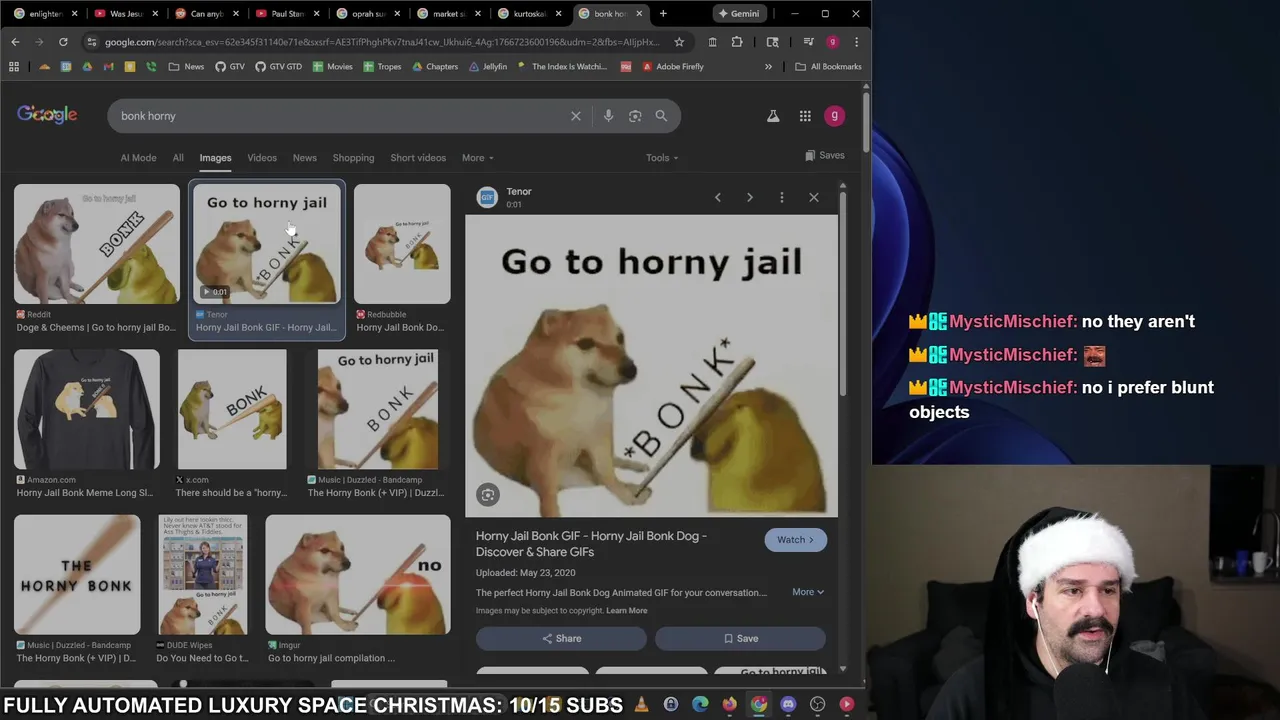
Task: Open Chrome extensions puzzle icon
Action: click(x=737, y=42)
